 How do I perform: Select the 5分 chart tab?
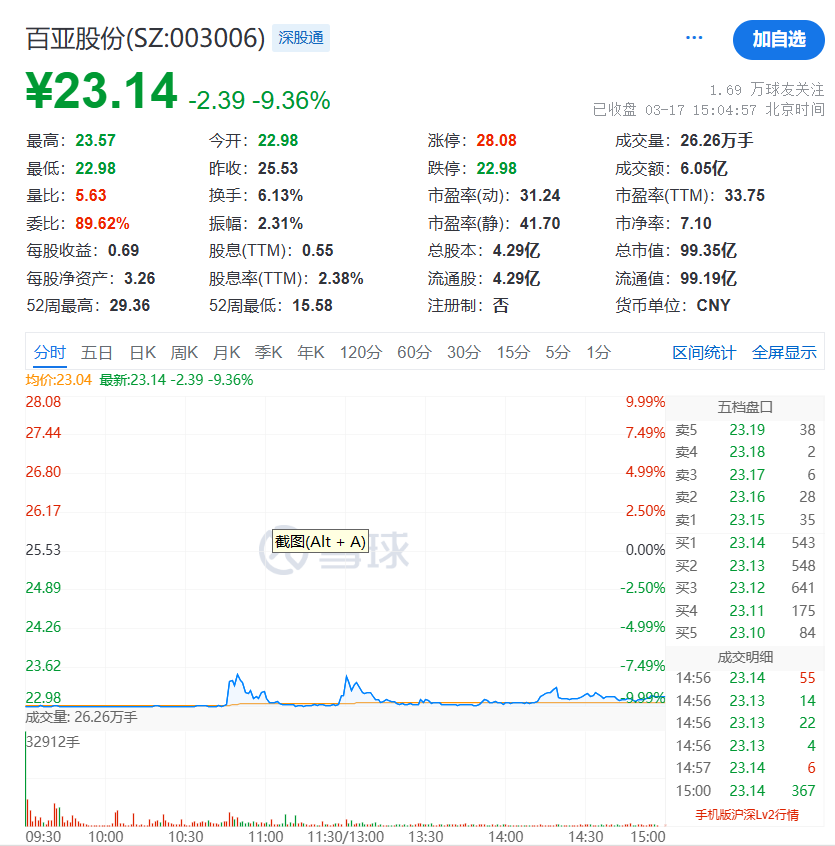coord(558,352)
